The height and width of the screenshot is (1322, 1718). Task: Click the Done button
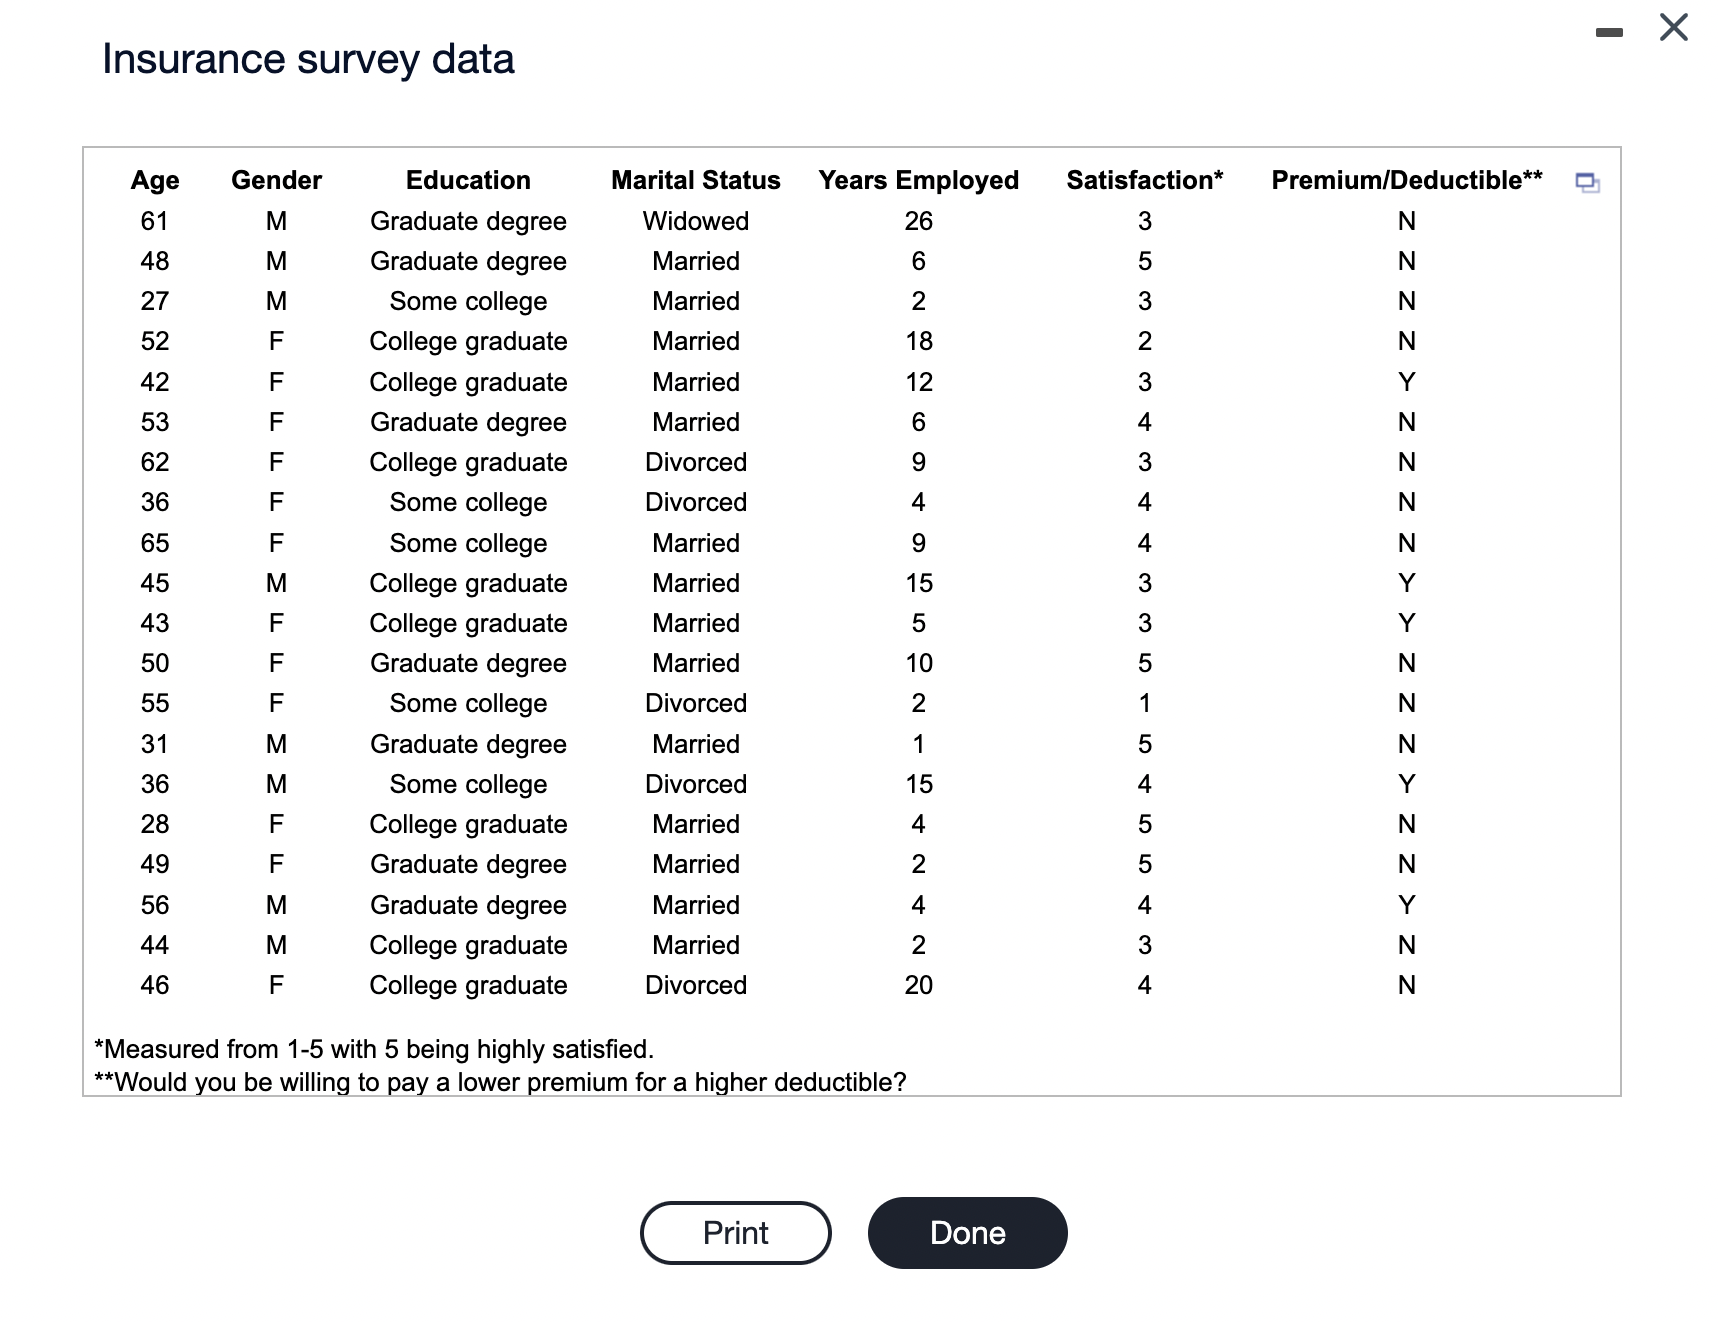point(966,1233)
